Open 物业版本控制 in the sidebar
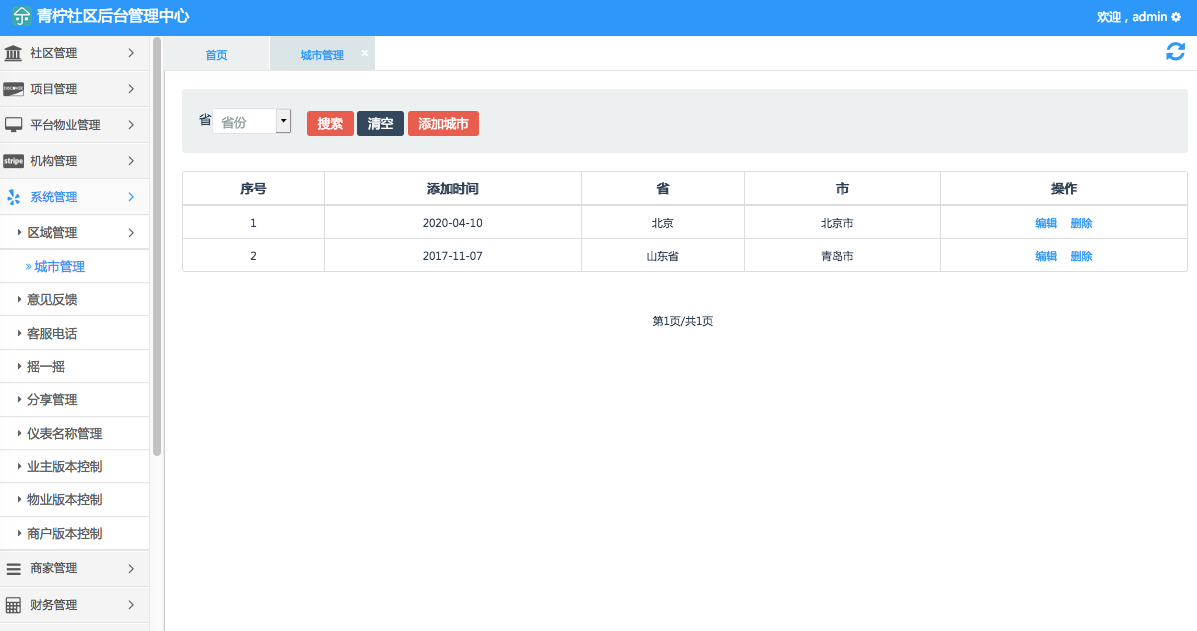This screenshot has width=1197, height=631. click(64, 500)
